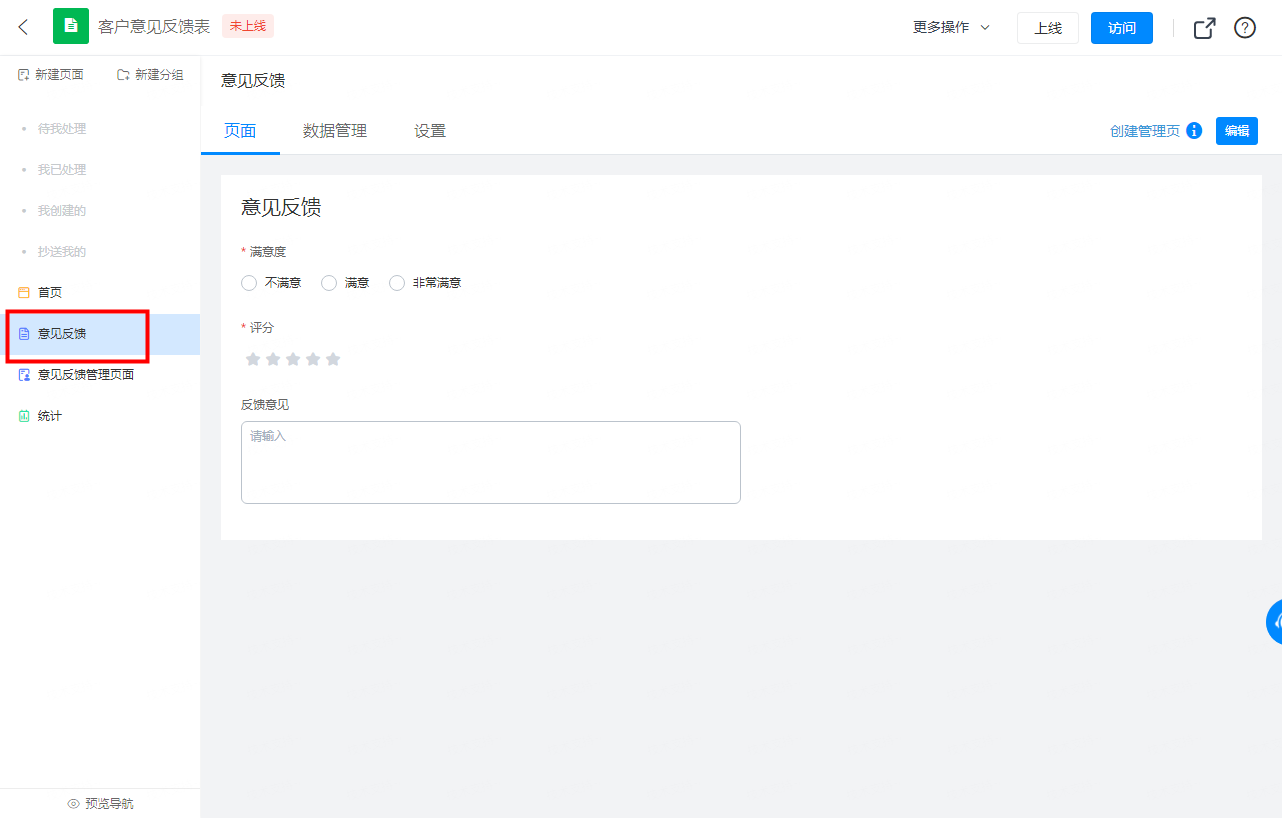Select the fifth rating star
This screenshot has width=1282, height=818.
pyautogui.click(x=333, y=359)
